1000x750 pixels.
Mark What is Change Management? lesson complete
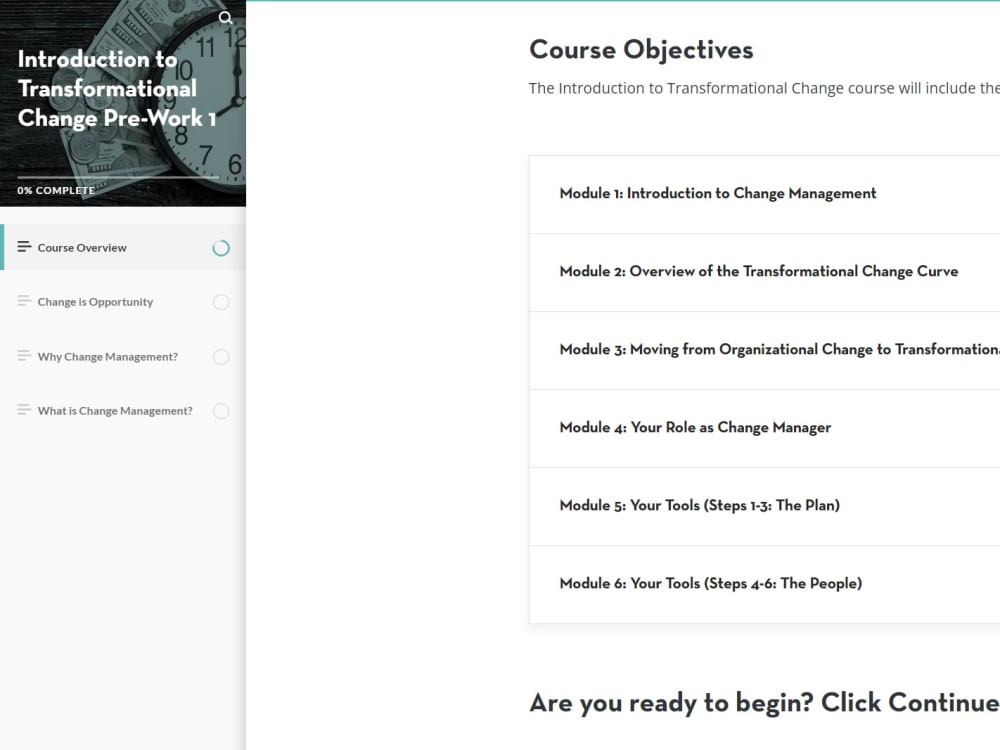[221, 410]
